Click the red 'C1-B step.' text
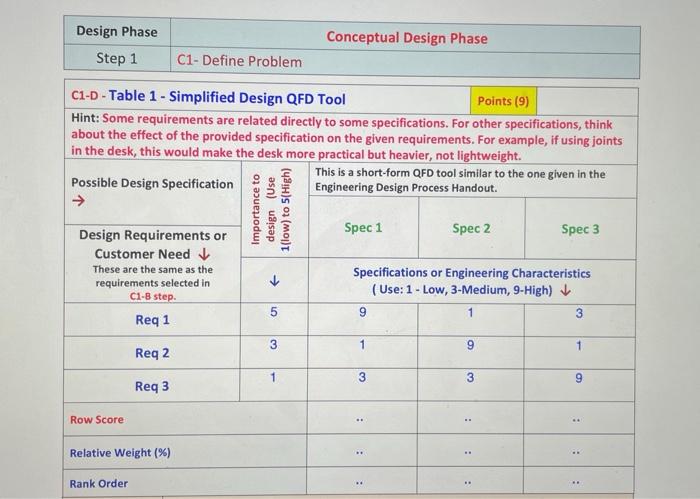Screen dimensions: 700x499 click(153, 296)
